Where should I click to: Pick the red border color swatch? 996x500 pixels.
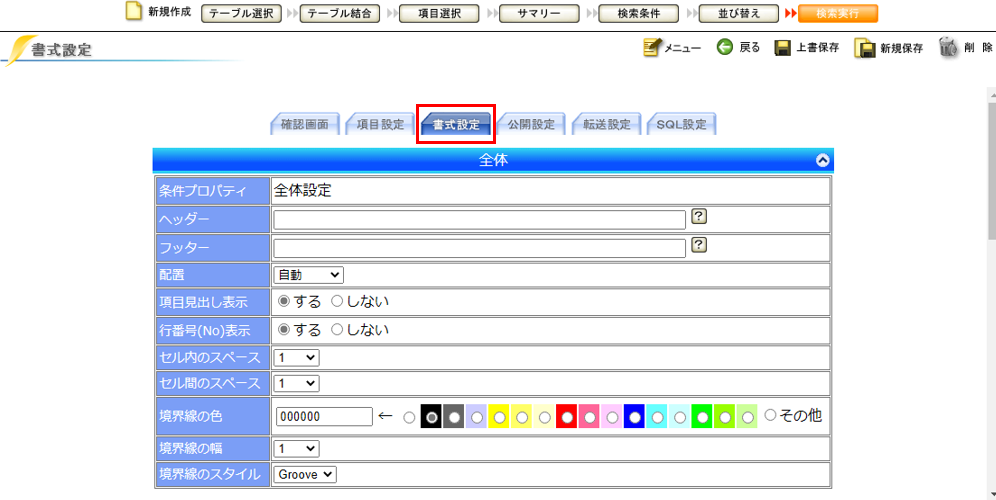click(567, 417)
